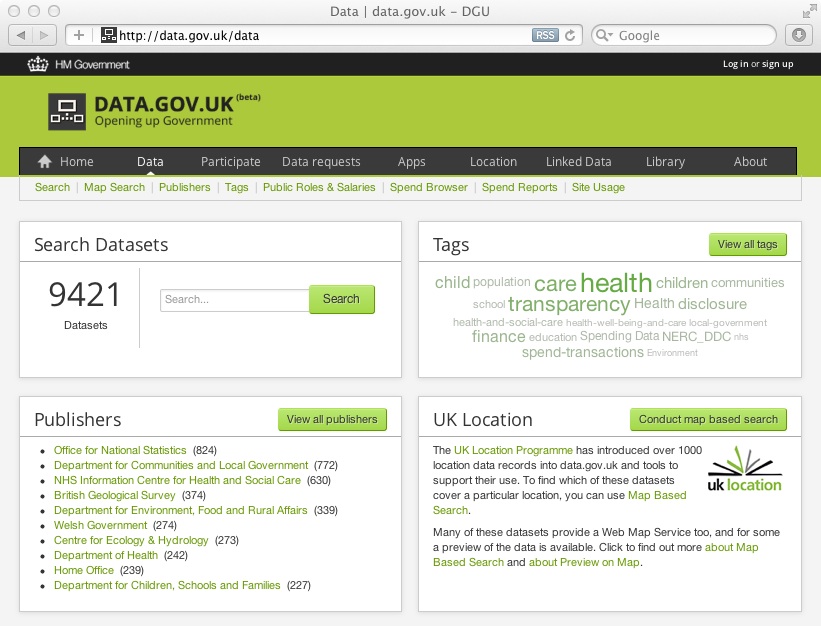Screen dimensions: 821x626
Task: Open the Data requests navigation tab
Action: [321, 162]
